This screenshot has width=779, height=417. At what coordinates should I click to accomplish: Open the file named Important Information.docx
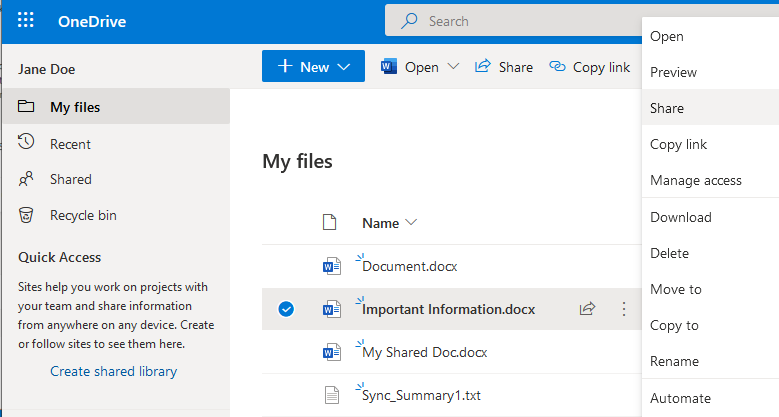tap(448, 309)
